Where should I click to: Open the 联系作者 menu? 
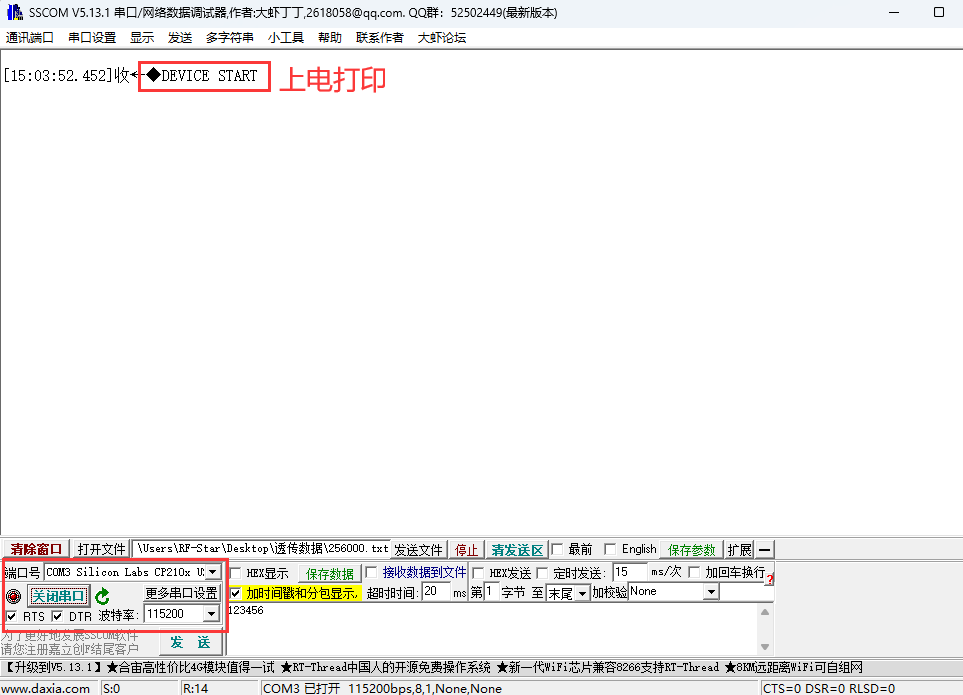(x=380, y=37)
